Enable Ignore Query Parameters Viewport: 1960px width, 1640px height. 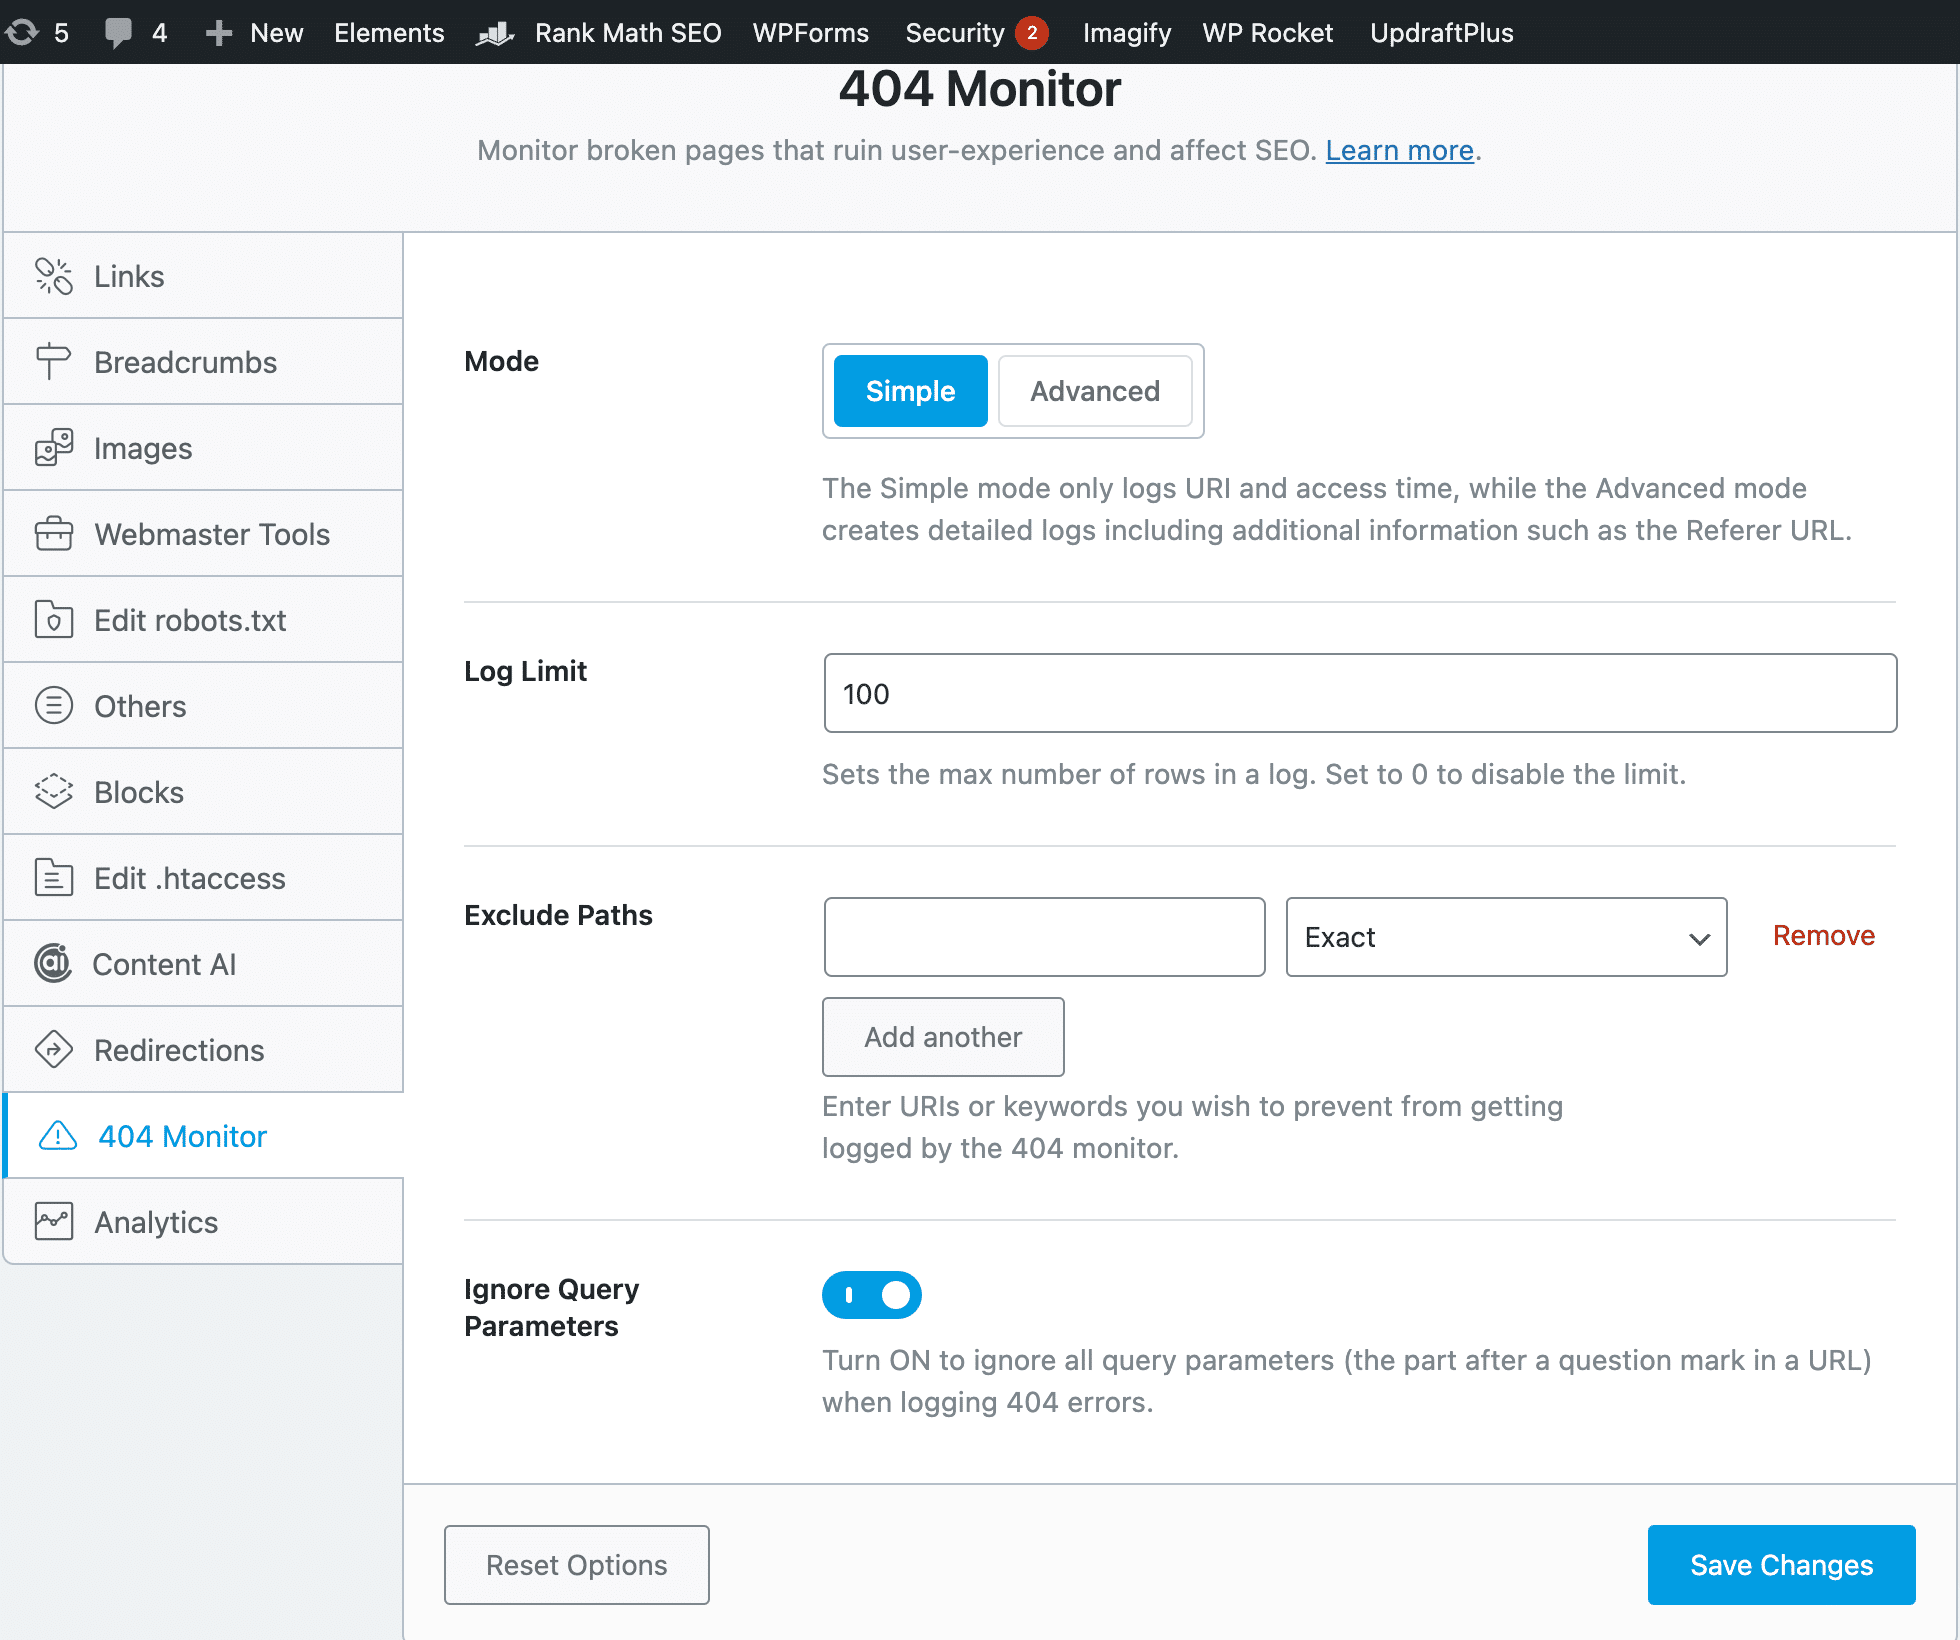[x=871, y=1294]
